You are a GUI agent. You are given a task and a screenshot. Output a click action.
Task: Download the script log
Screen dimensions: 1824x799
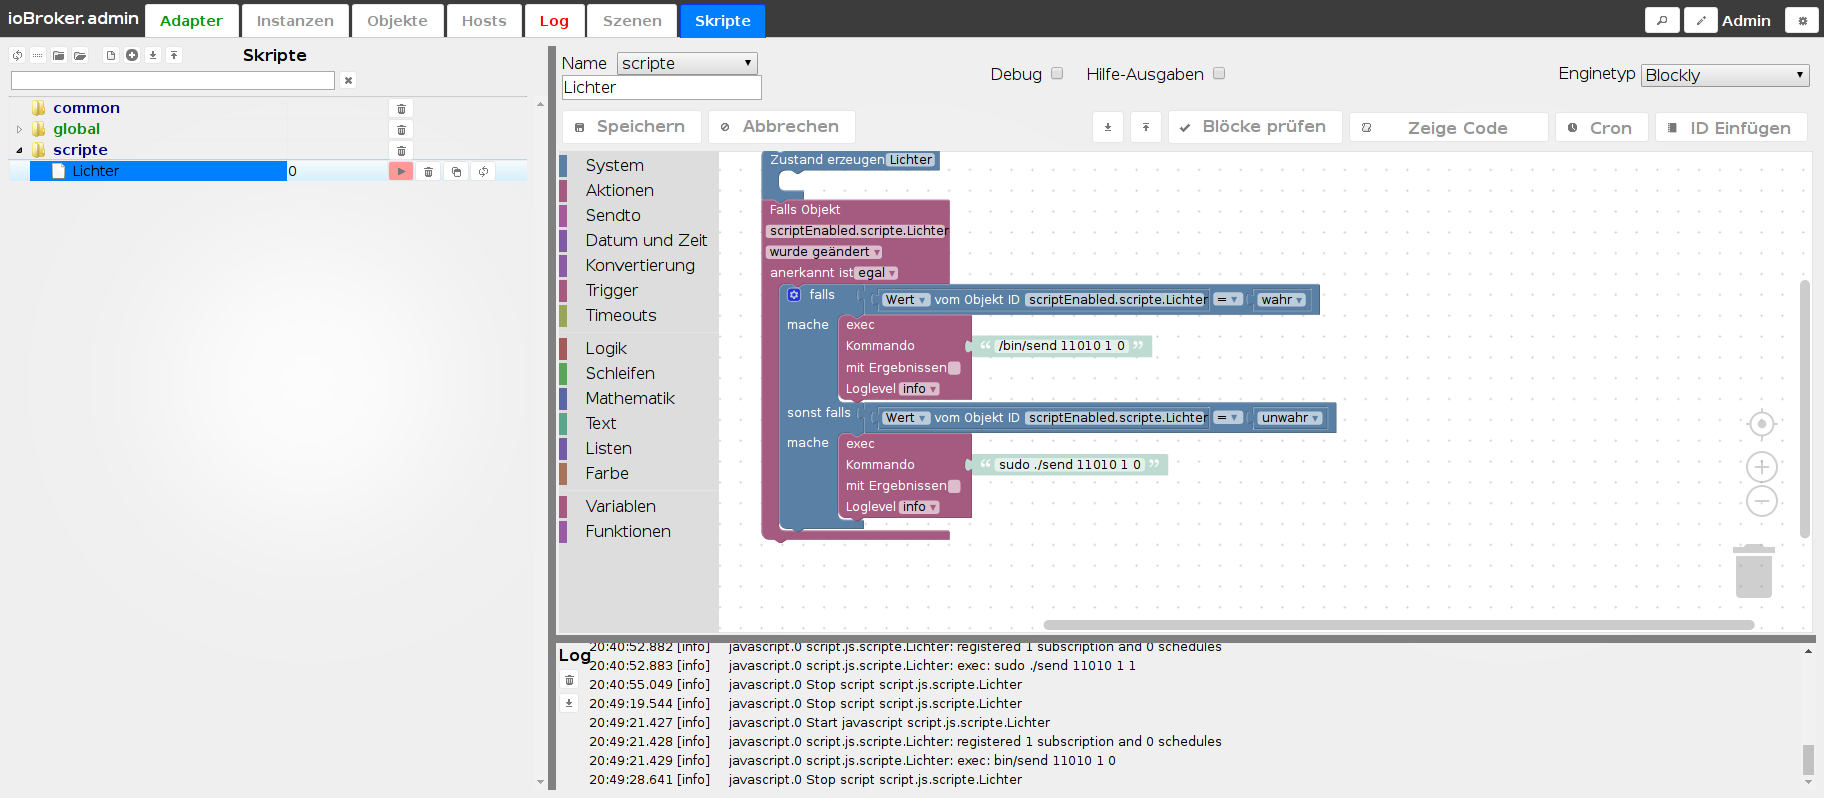569,703
